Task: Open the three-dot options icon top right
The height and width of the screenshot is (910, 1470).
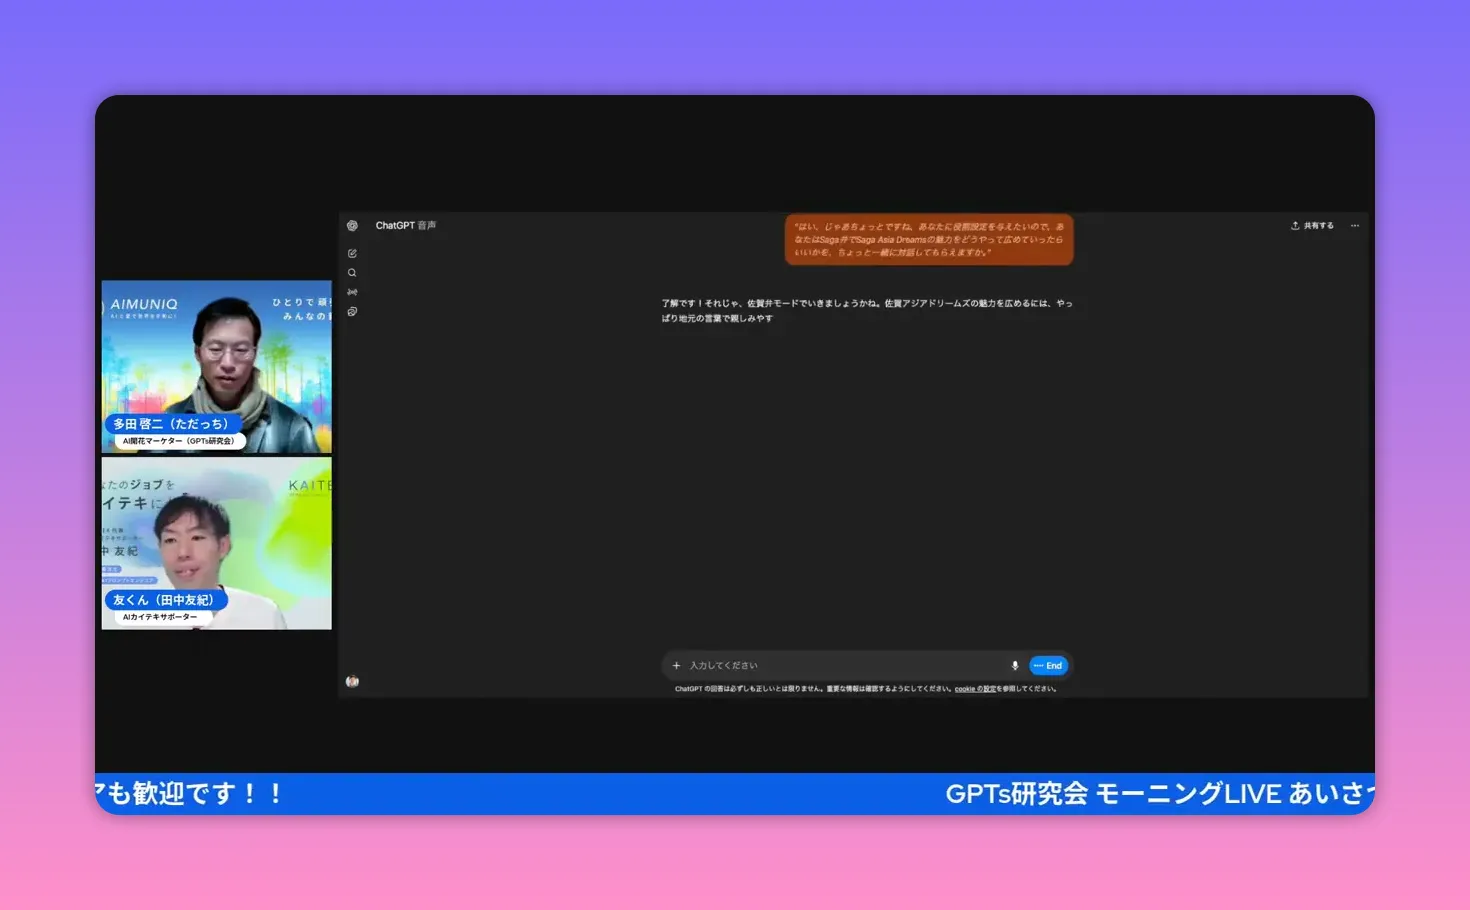Action: pyautogui.click(x=1355, y=226)
